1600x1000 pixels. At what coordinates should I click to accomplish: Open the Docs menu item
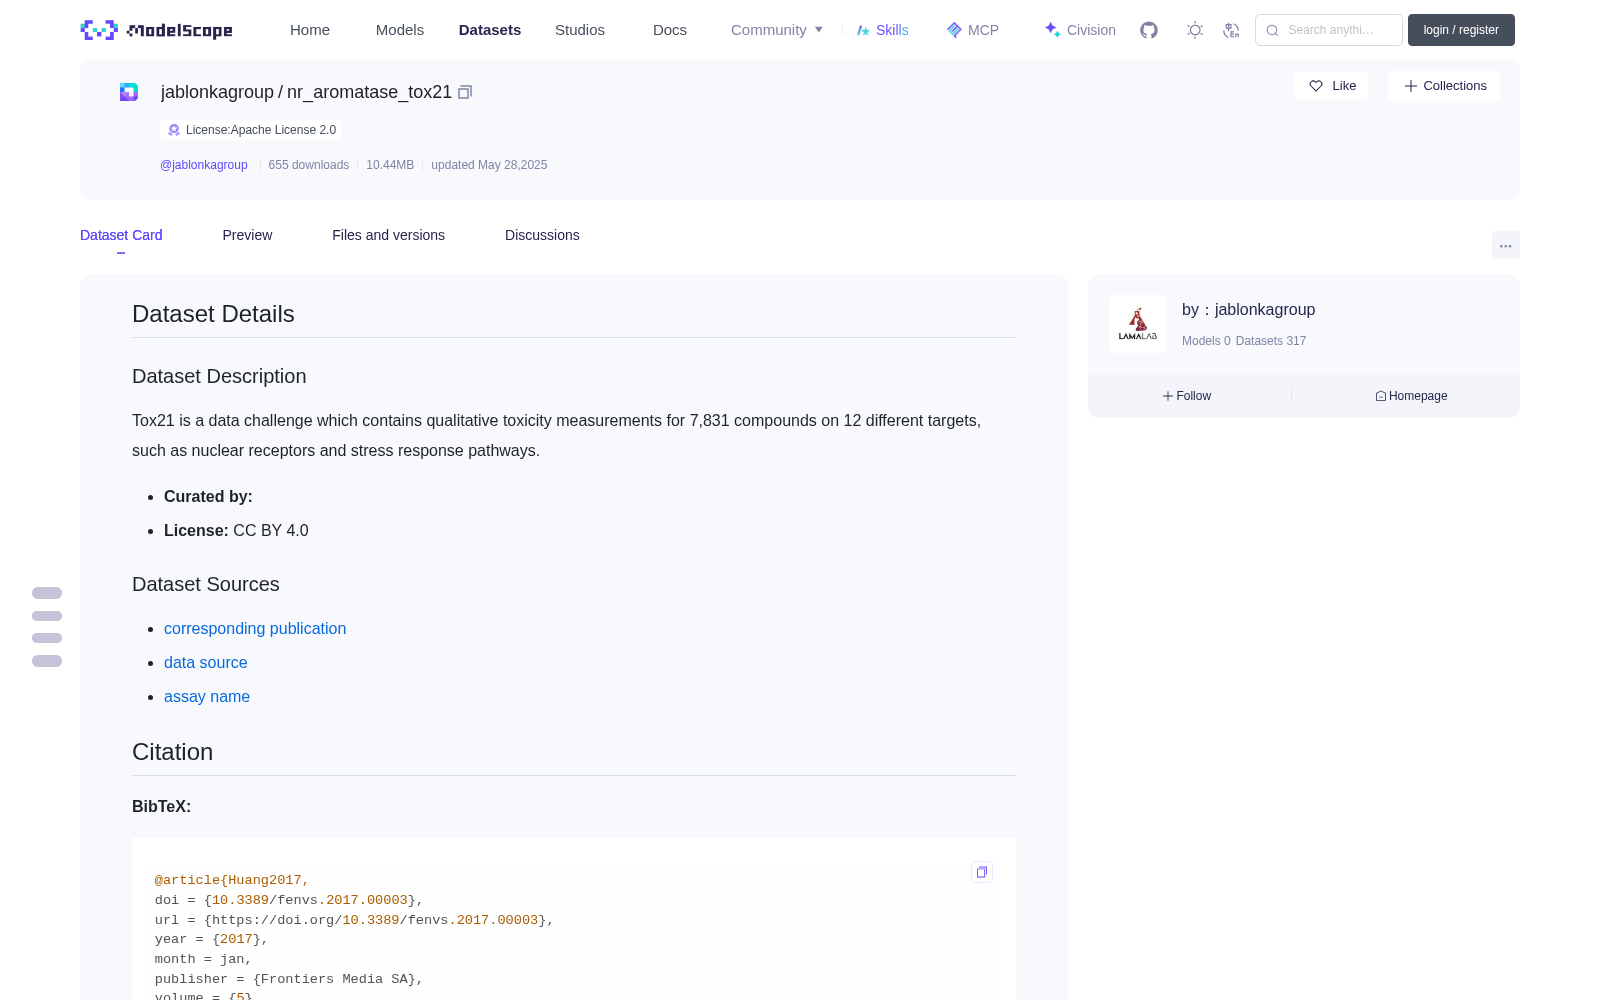click(x=670, y=30)
